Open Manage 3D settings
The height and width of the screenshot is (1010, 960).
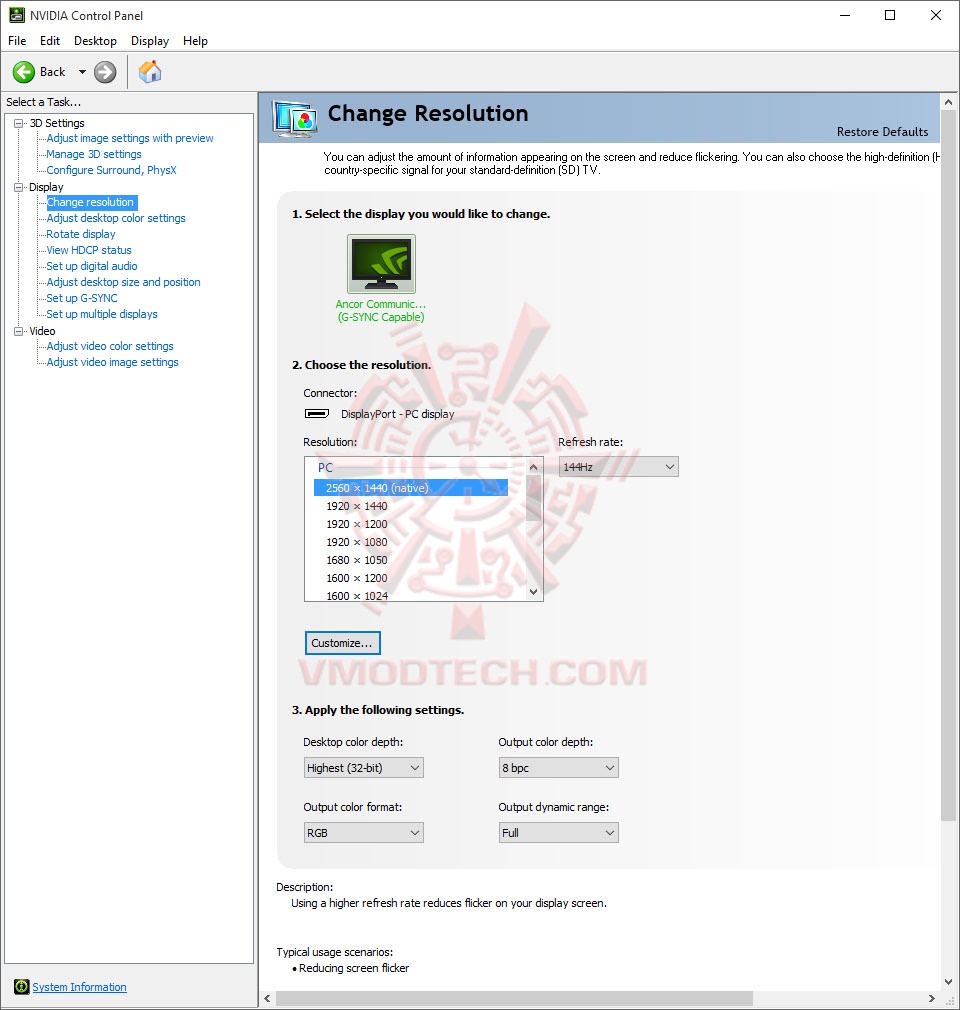click(93, 154)
